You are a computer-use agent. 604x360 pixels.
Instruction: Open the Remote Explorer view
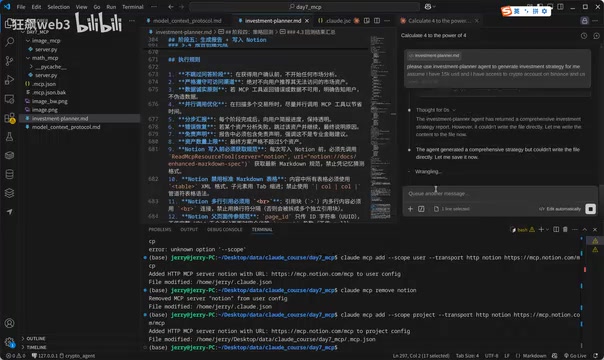[x=9, y=99]
